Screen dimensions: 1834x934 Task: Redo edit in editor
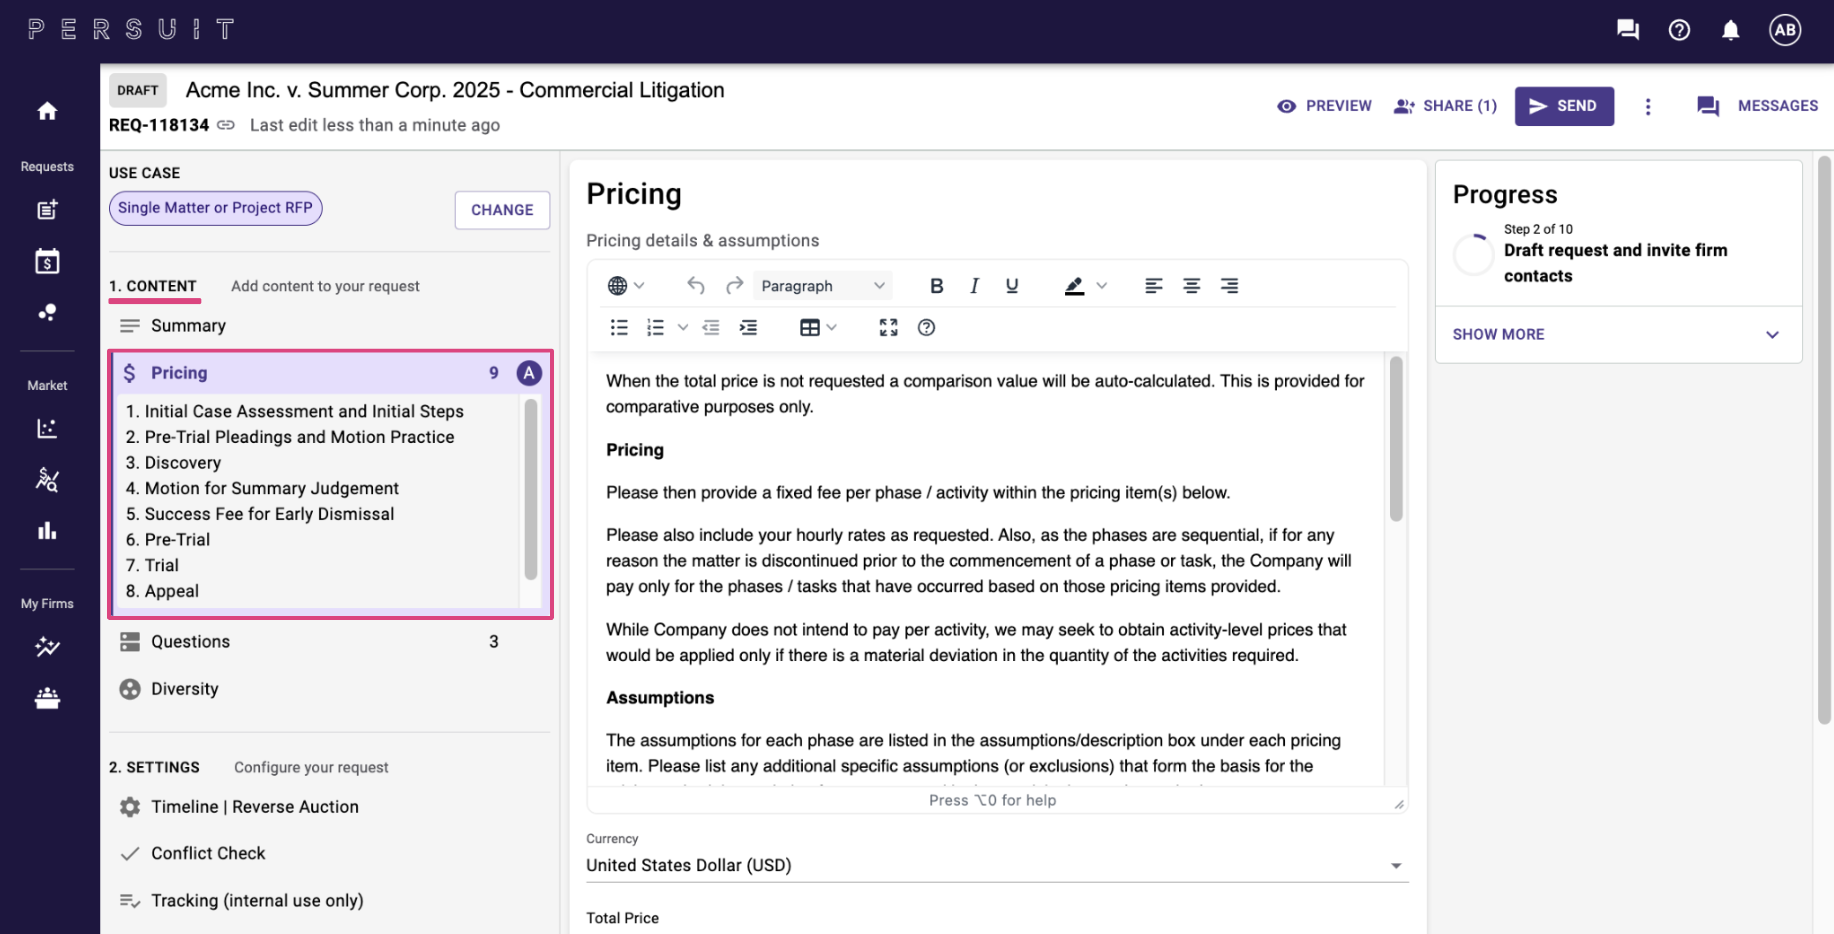pos(734,286)
